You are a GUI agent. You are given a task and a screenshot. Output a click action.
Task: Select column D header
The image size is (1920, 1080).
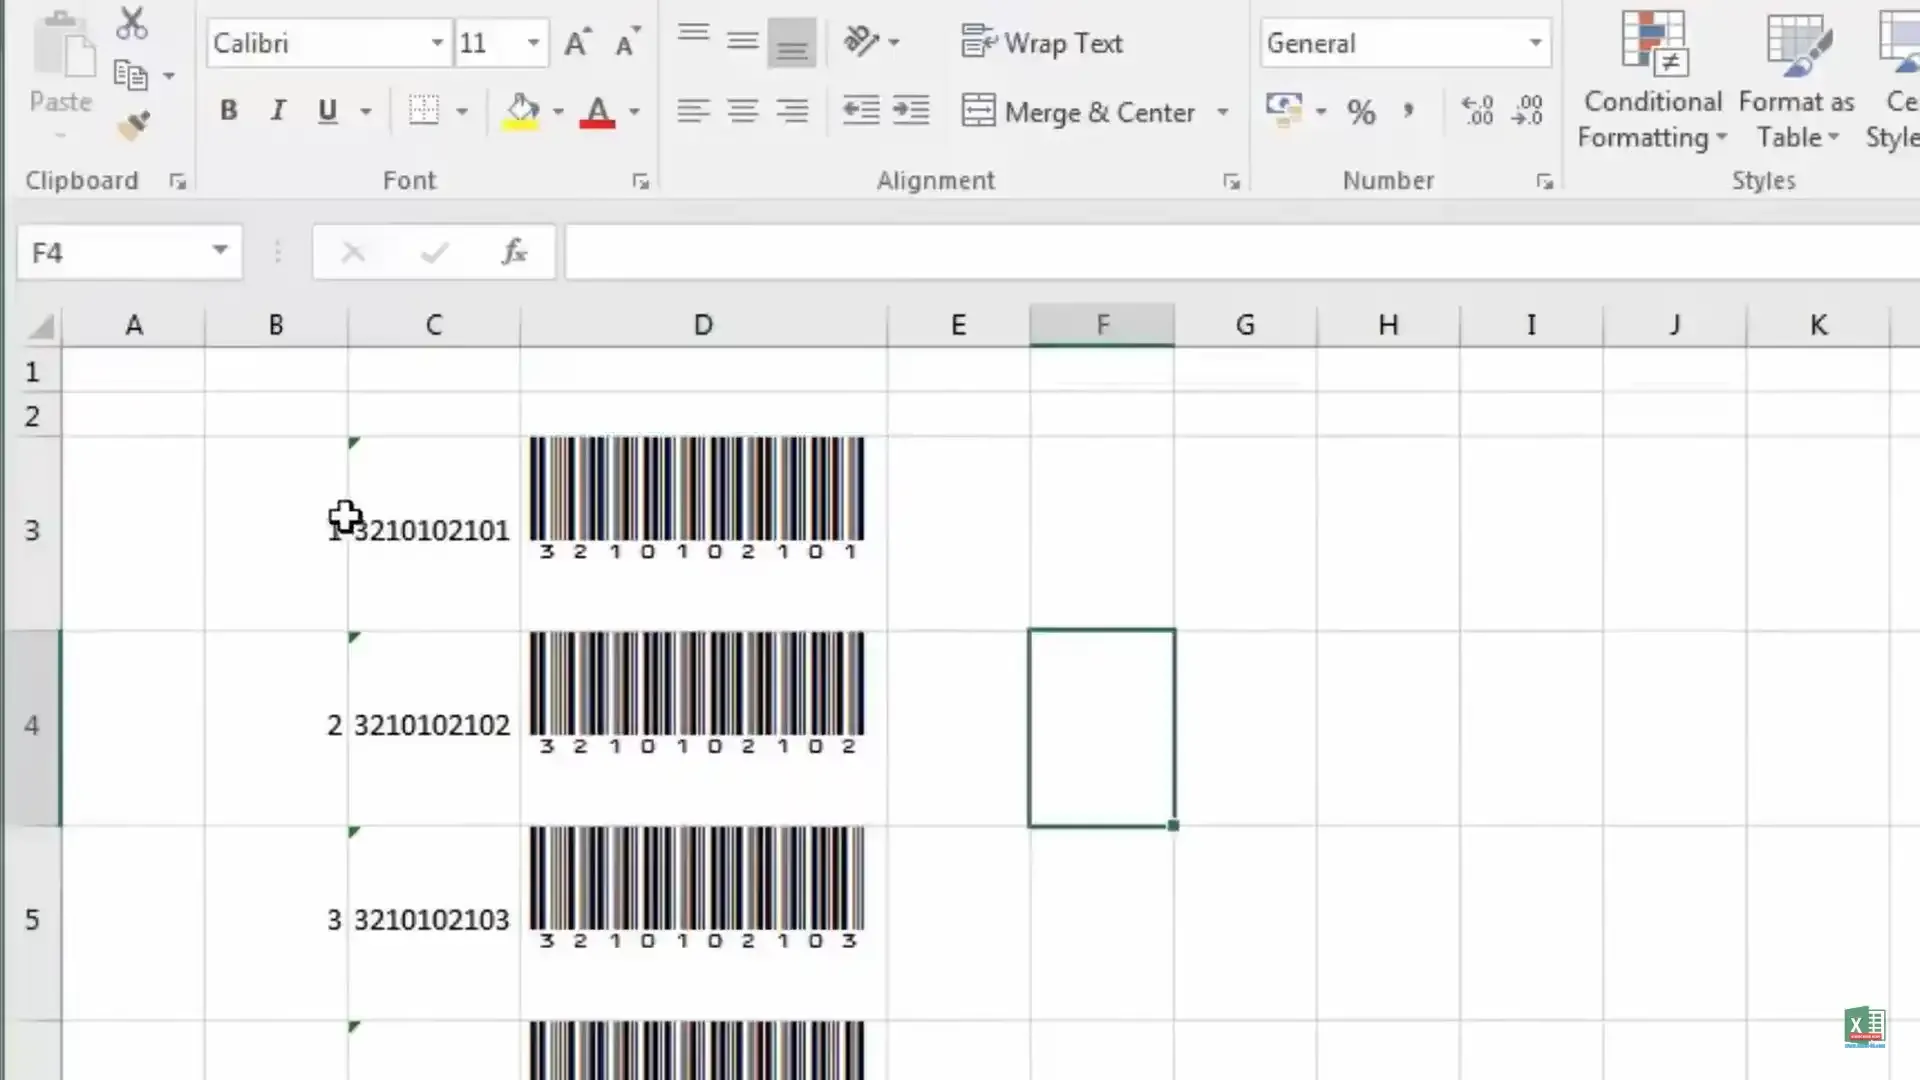[x=703, y=325]
